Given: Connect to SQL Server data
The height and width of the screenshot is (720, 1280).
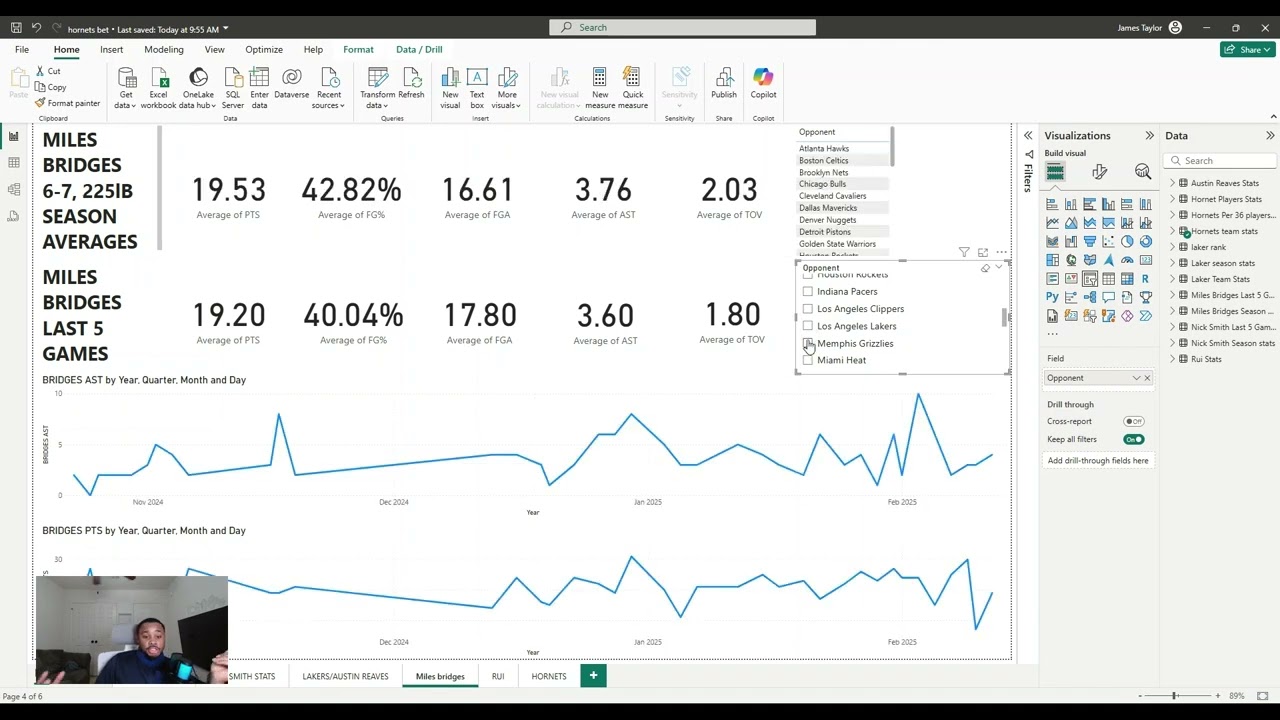Looking at the screenshot, I should pos(232,88).
